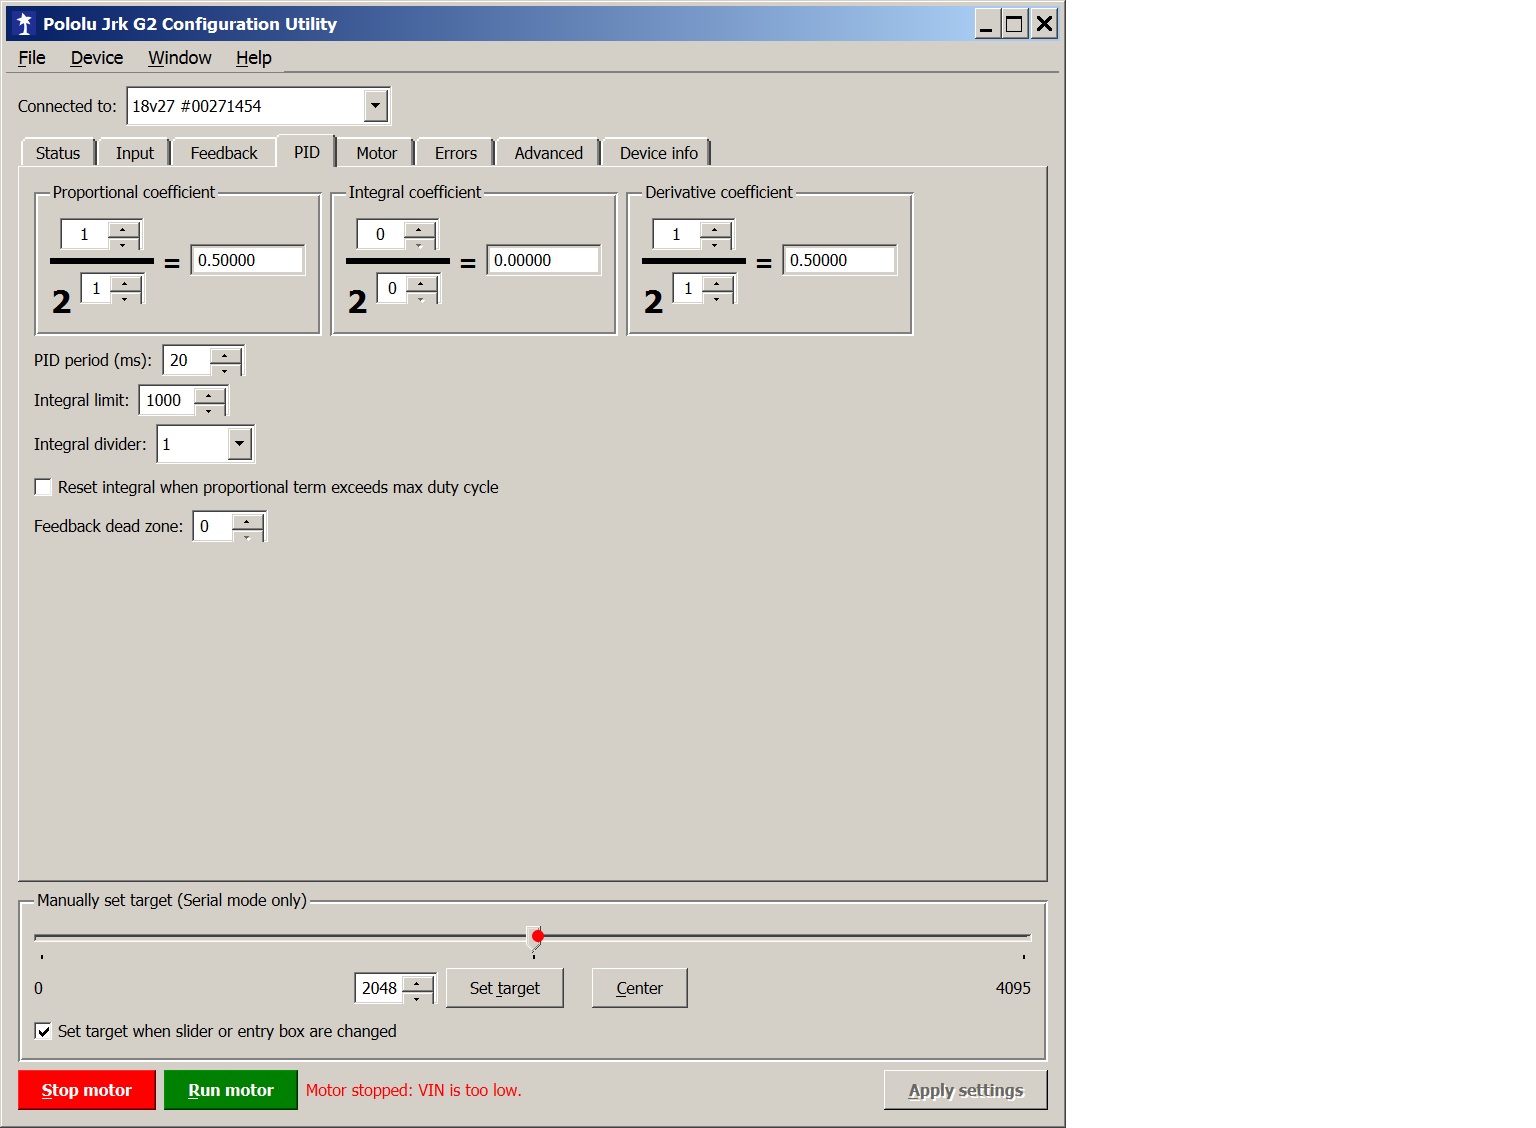This screenshot has height=1128, width=1536.
Task: Click the target slider handle
Action: (535, 938)
